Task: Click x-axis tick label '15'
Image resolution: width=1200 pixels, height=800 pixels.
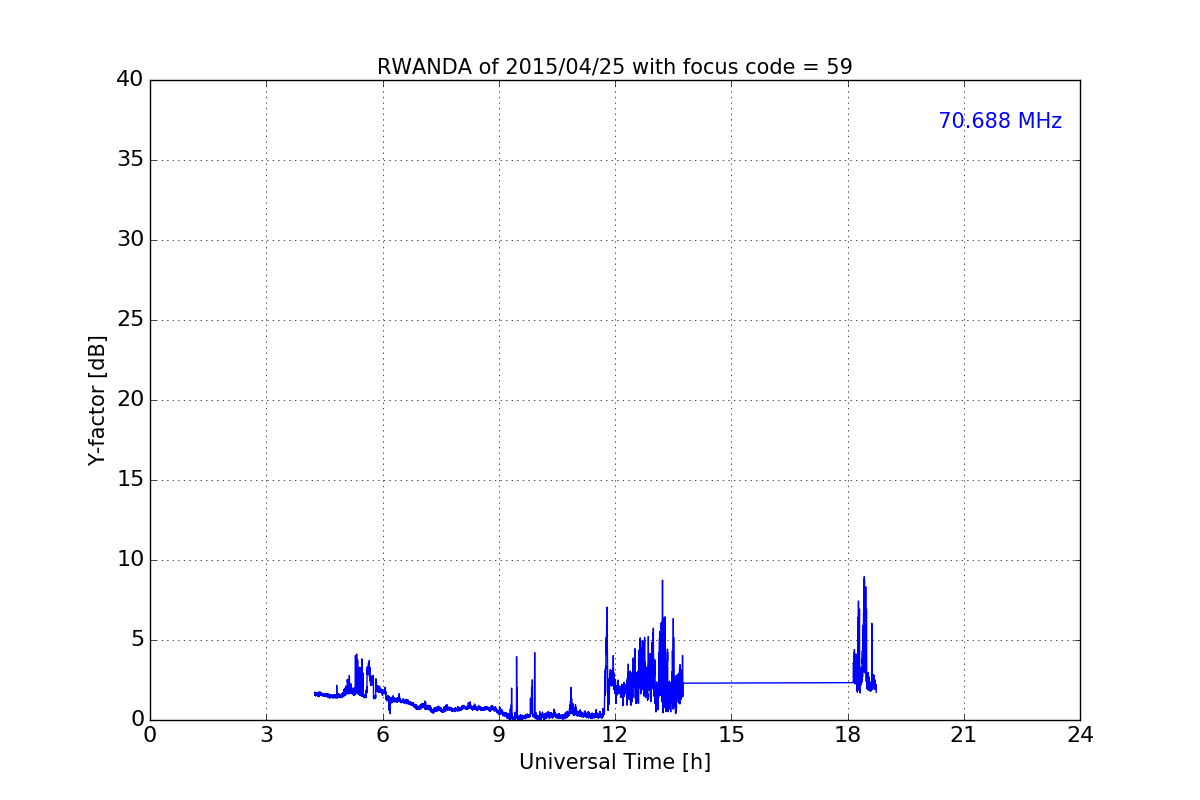Action: 731,734
